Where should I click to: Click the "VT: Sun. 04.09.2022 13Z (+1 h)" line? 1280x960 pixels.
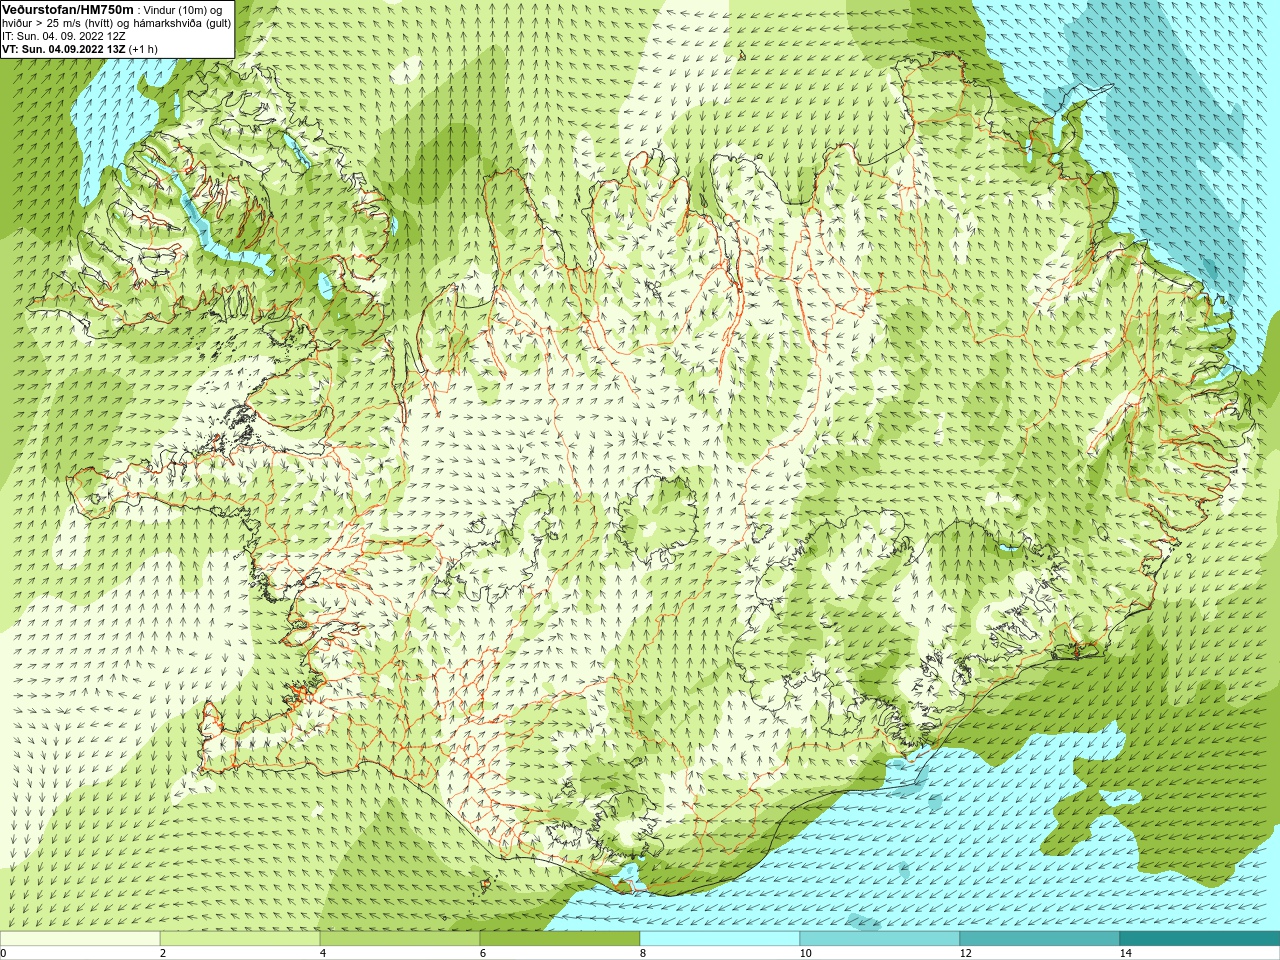point(80,49)
